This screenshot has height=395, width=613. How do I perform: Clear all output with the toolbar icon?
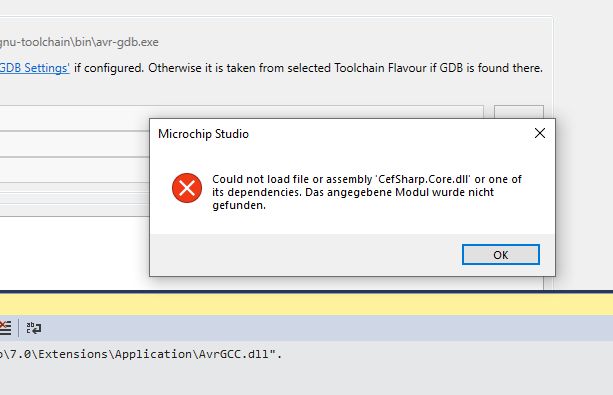(x=5, y=328)
